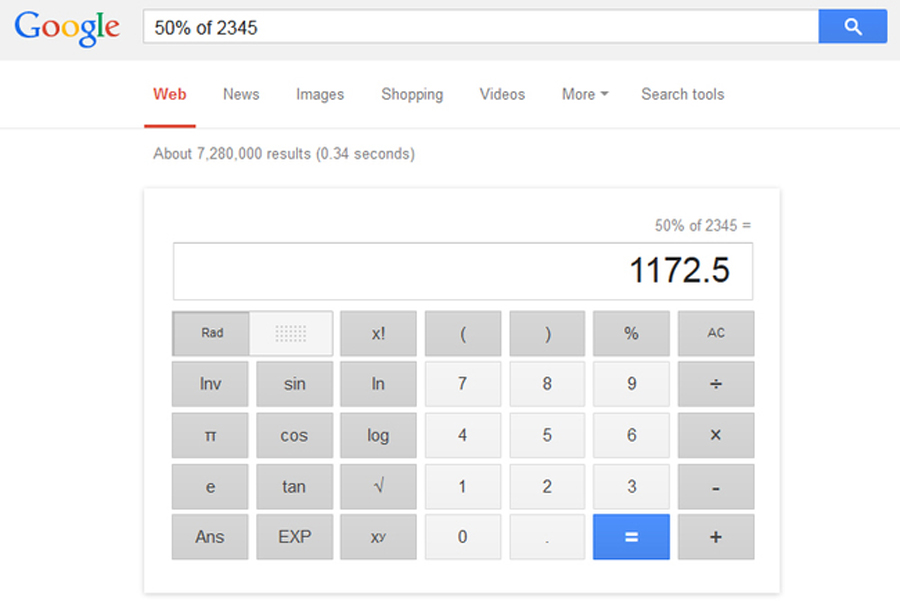Hit the multiplication operator key
Viewport: 900px width, 601px height.
[716, 435]
